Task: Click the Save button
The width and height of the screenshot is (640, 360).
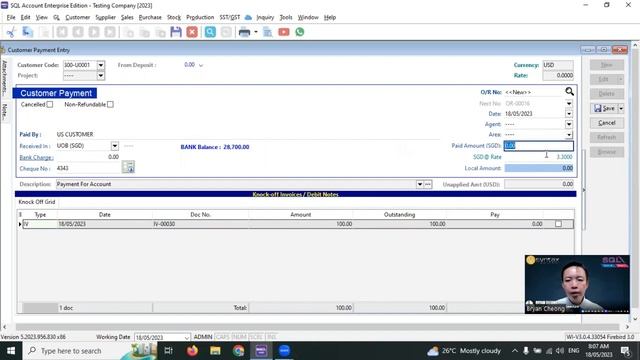Action: tap(604, 108)
